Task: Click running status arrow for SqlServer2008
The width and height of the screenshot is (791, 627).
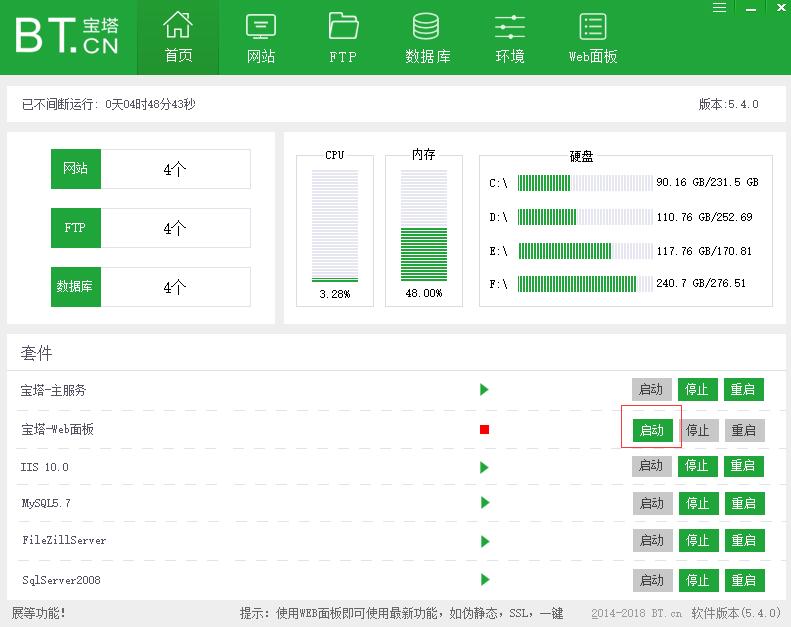Action: pyautogui.click(x=485, y=580)
